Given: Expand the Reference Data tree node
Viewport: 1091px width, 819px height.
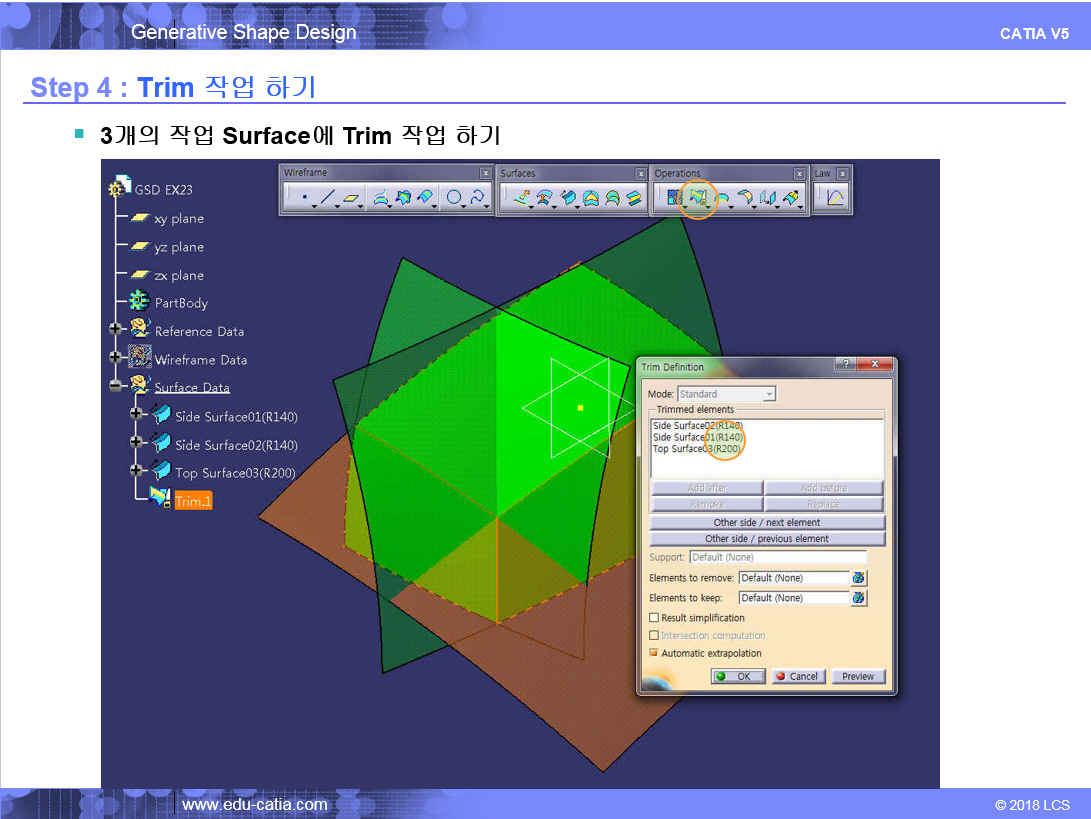Looking at the screenshot, I should (115, 330).
